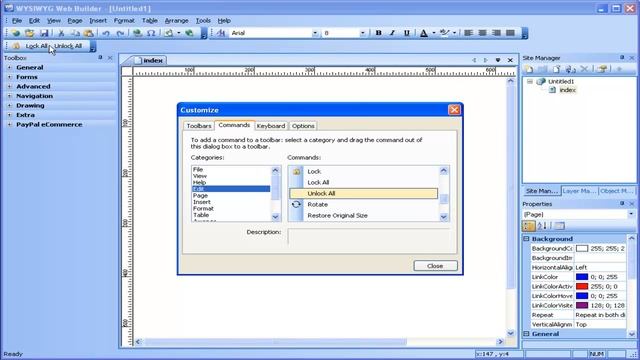This screenshot has height=360, width=640.
Task: Open the (Page) properties object dropdown
Action: [631, 214]
